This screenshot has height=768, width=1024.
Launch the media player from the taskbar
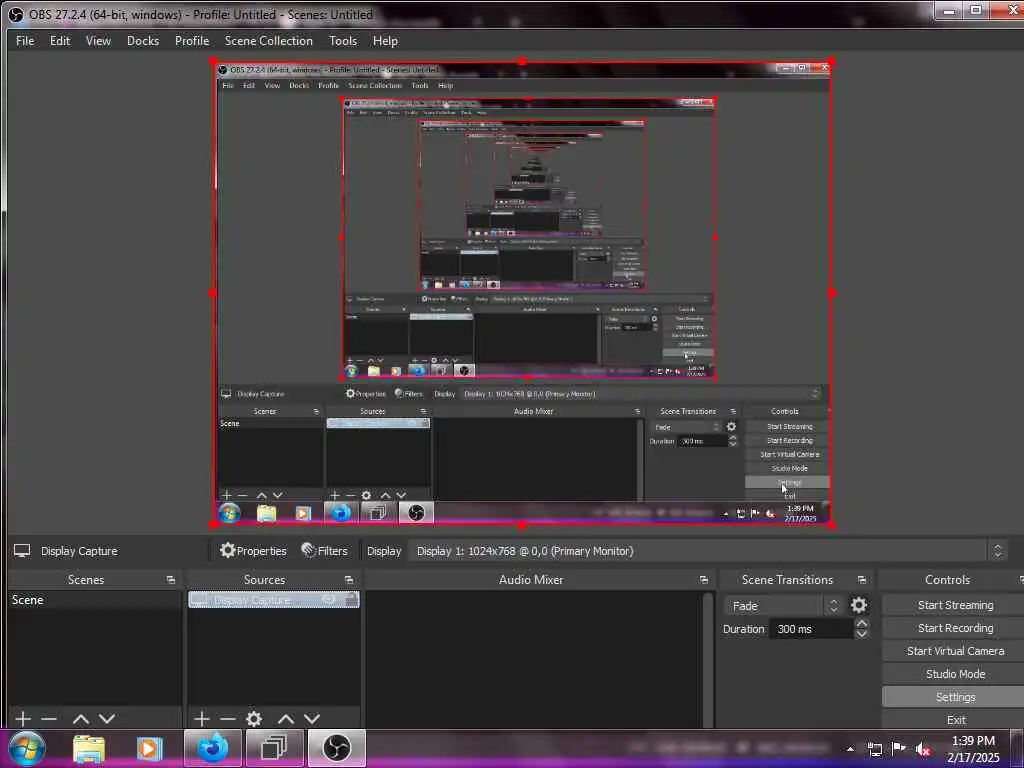pyautogui.click(x=150, y=748)
